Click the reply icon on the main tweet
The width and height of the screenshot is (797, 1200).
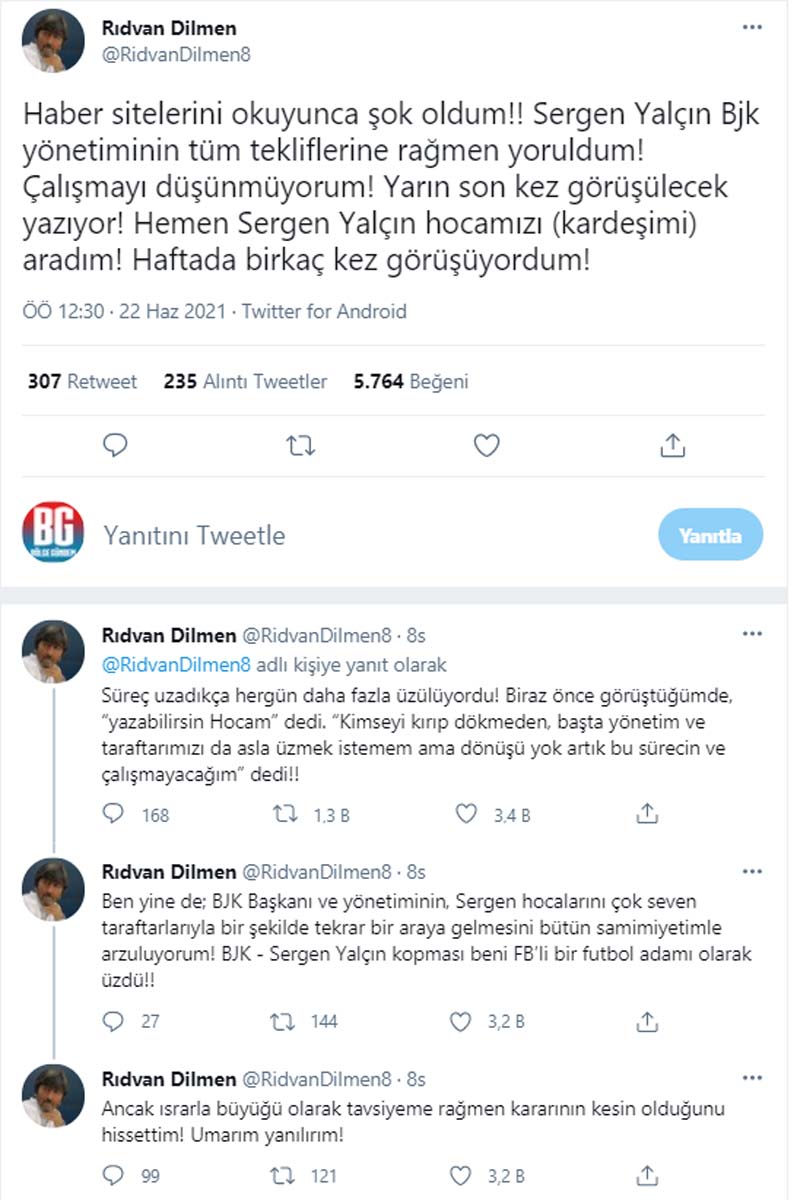pos(115,445)
